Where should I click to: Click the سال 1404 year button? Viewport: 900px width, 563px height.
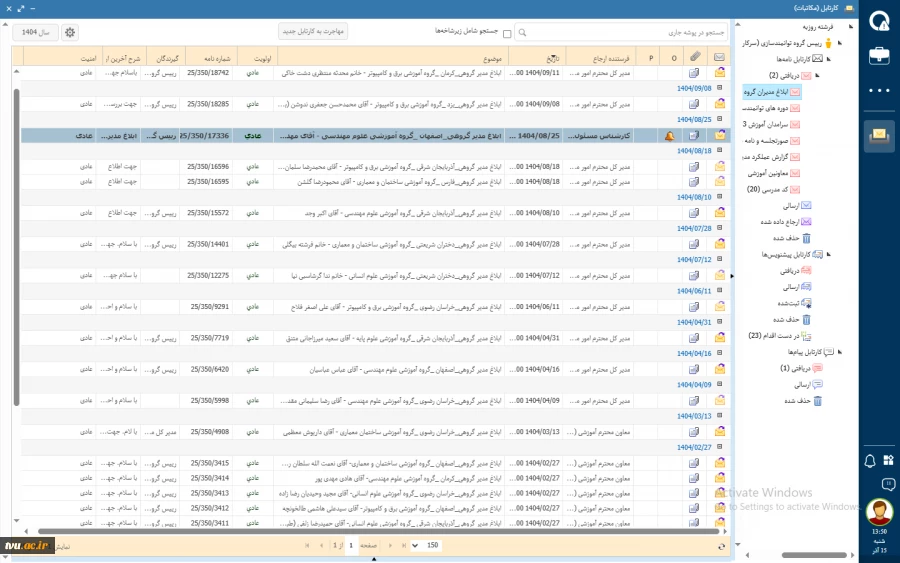tap(36, 33)
